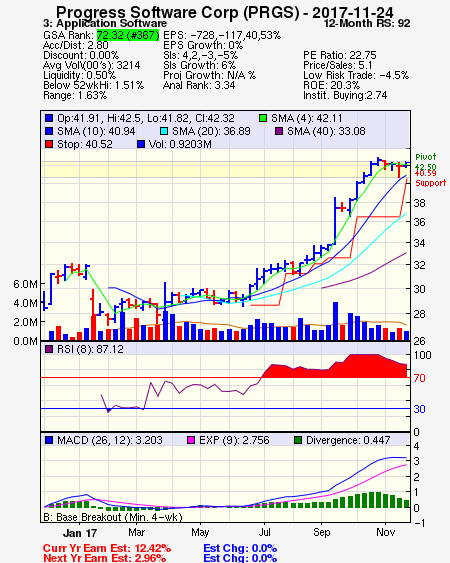Click the Jul date axis label
Viewport: 450px width, 563px height.
264,532
